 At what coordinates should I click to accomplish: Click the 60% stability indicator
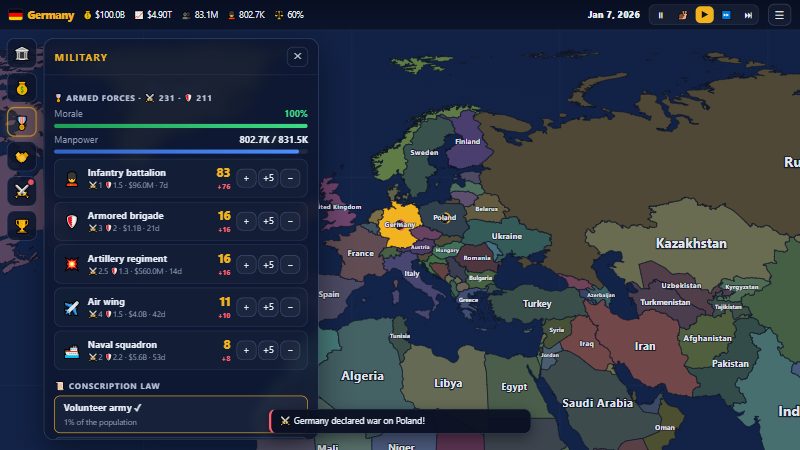pos(289,15)
